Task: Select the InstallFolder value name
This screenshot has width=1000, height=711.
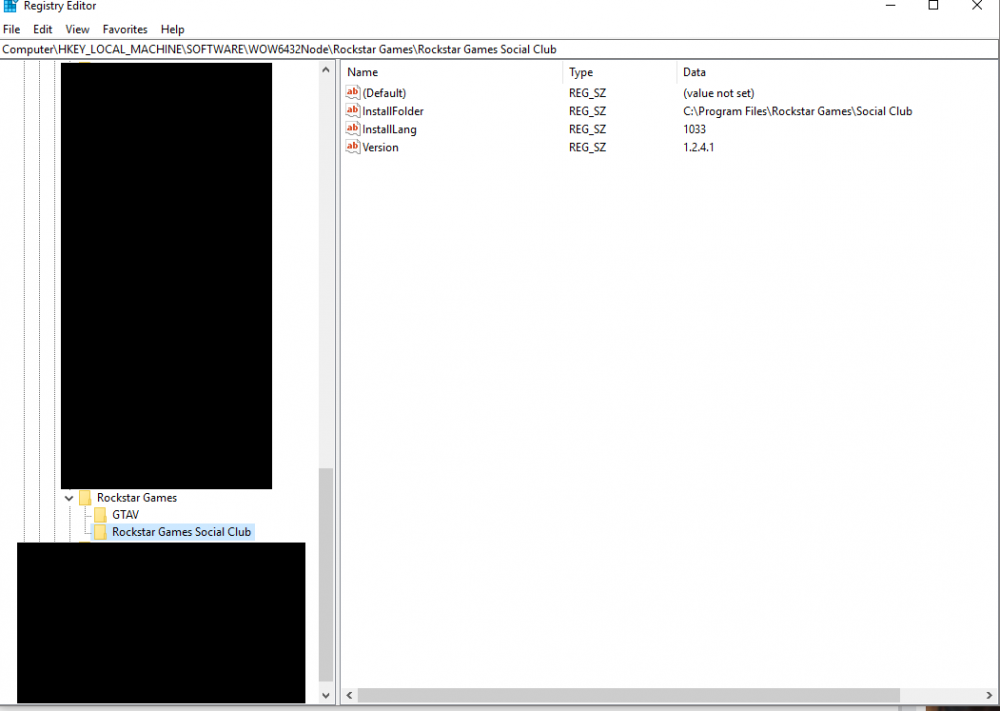Action: 393,111
